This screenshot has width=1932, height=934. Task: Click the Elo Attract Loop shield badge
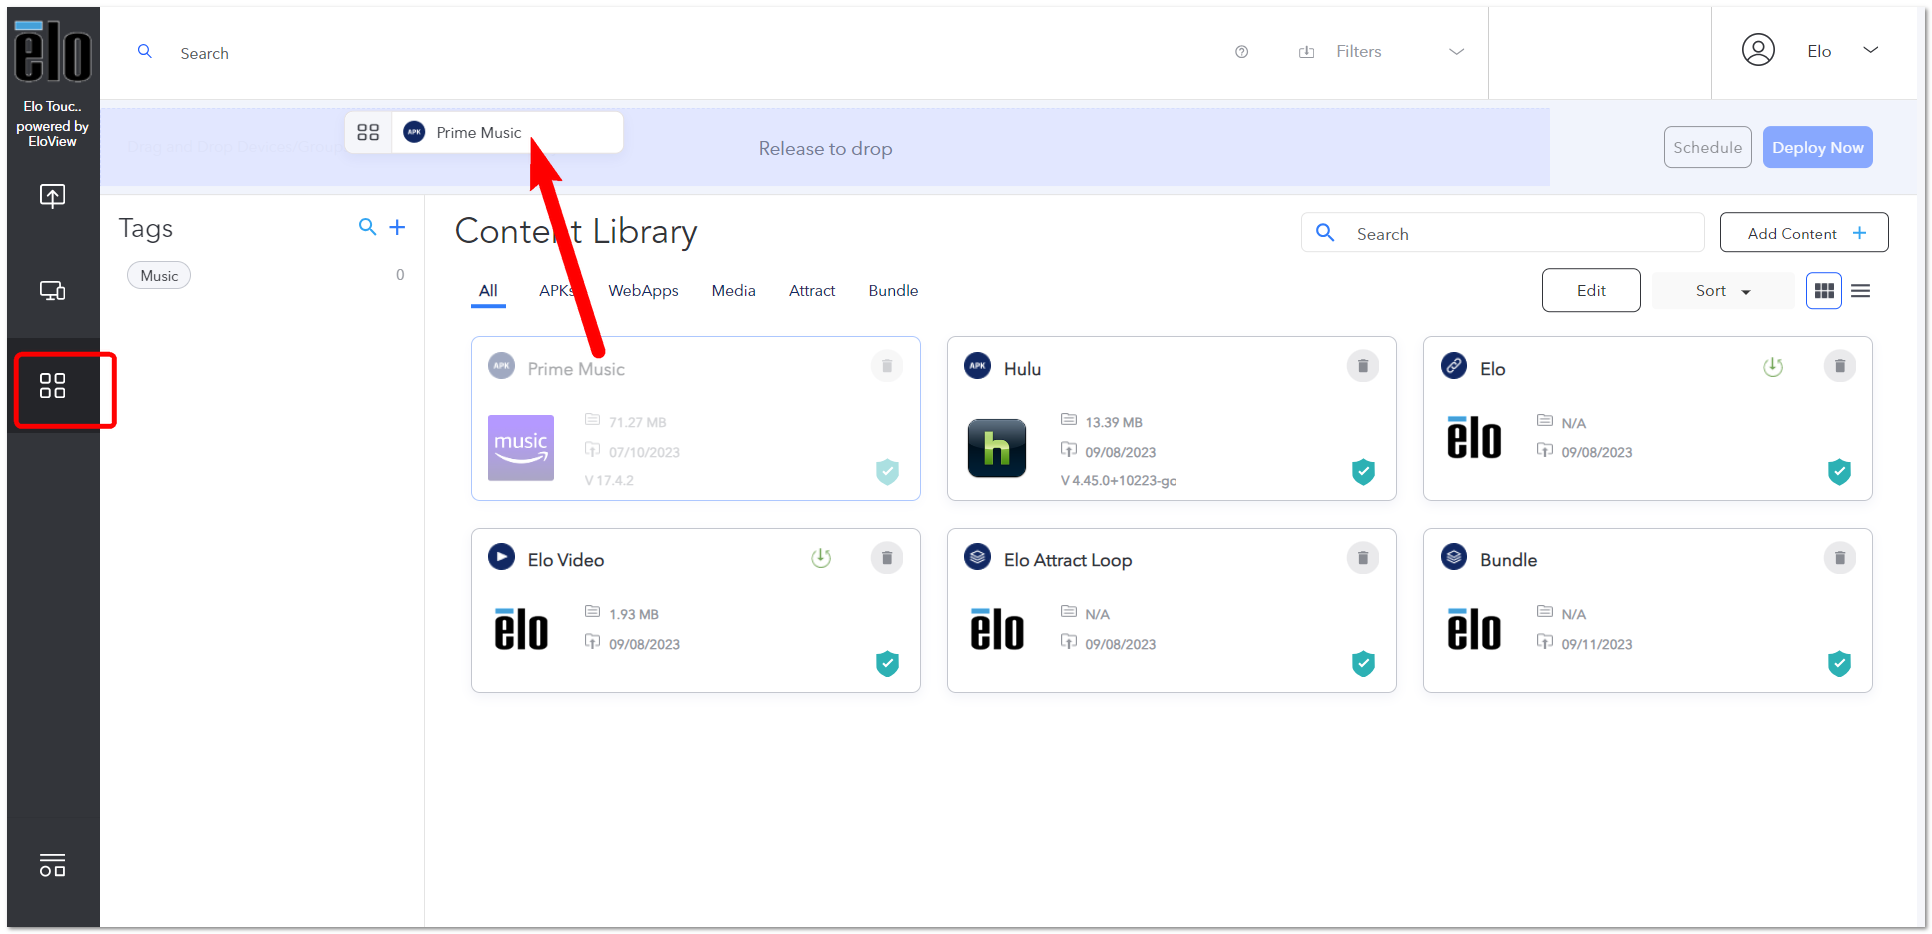(x=1363, y=664)
